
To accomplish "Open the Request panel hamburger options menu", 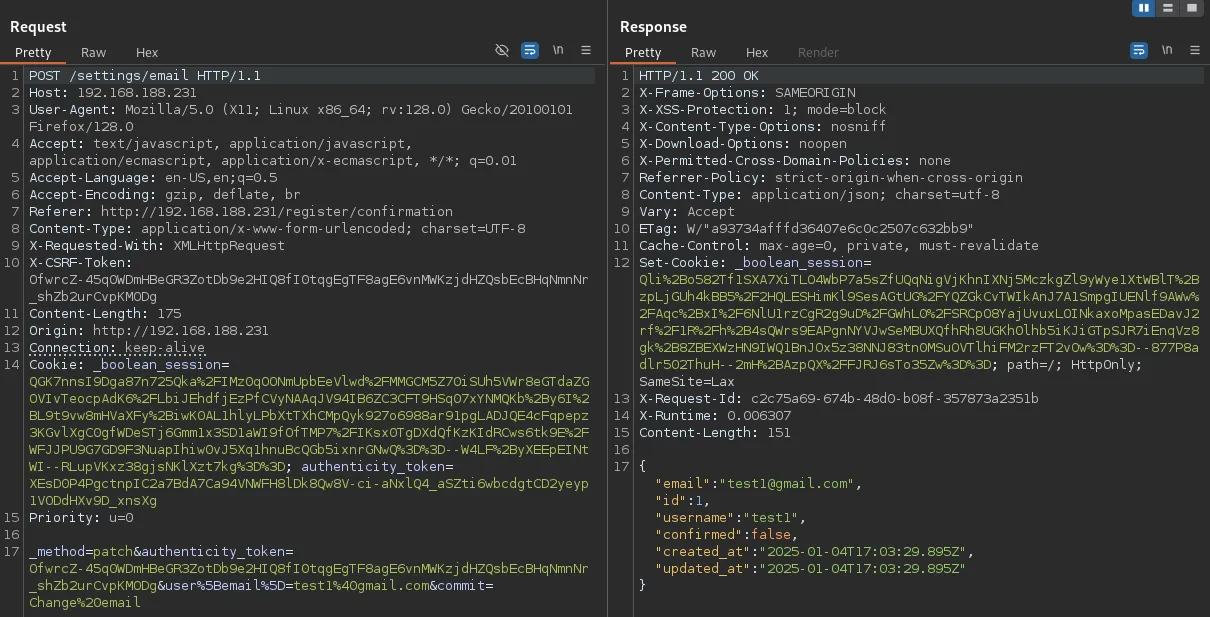I will click(x=586, y=50).
